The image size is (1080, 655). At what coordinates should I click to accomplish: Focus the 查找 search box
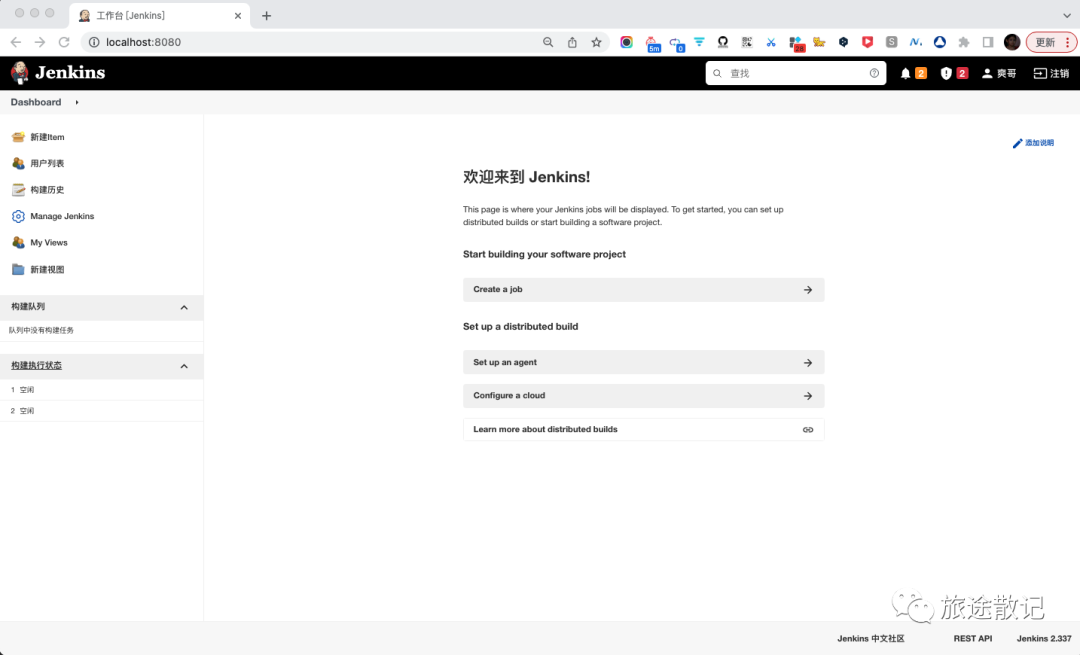click(796, 73)
